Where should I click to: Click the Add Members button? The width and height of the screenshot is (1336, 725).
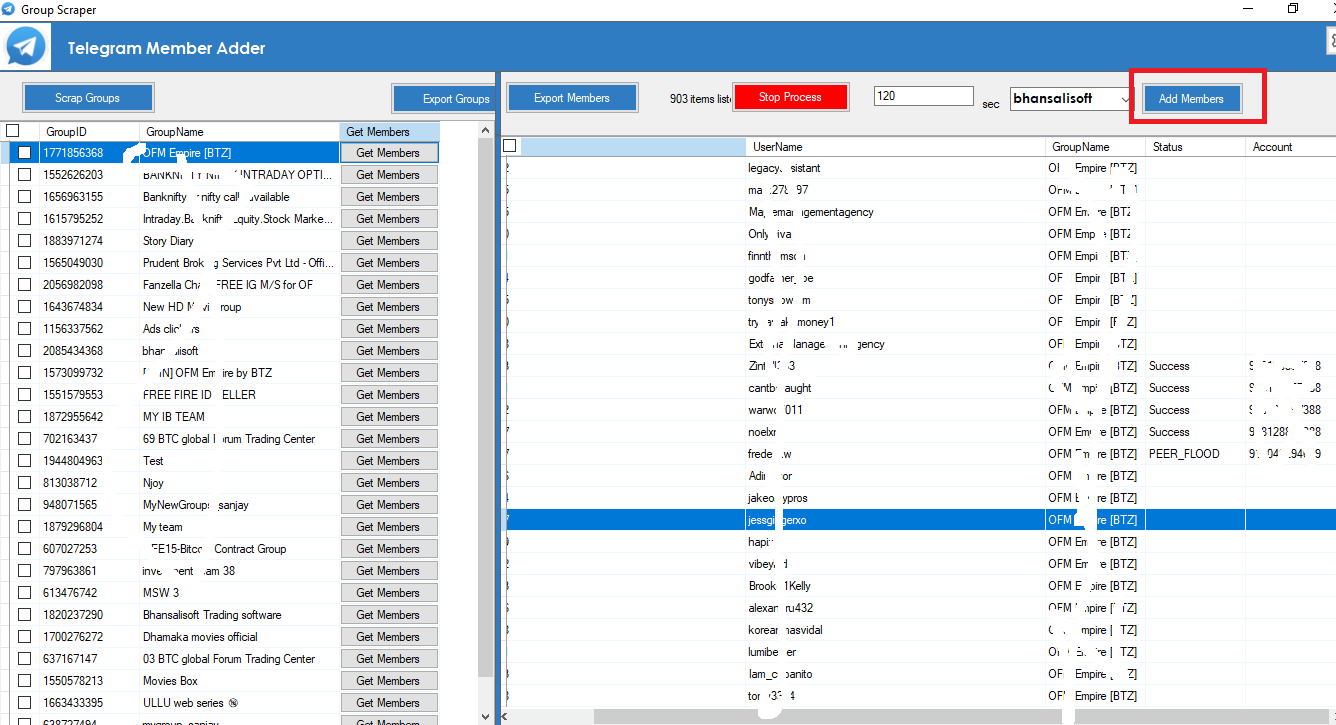point(1191,99)
